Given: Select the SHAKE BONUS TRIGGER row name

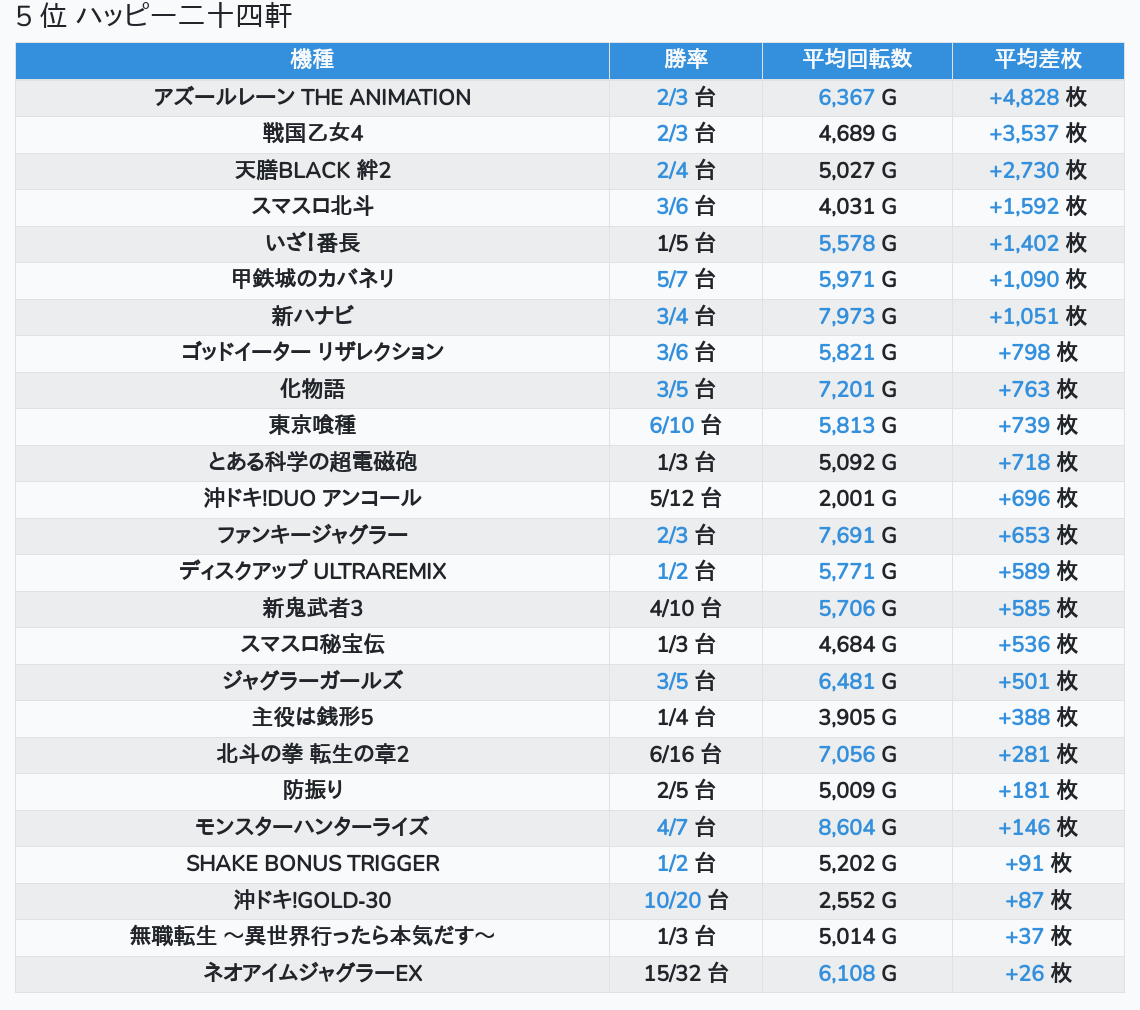Looking at the screenshot, I should coord(312,864).
